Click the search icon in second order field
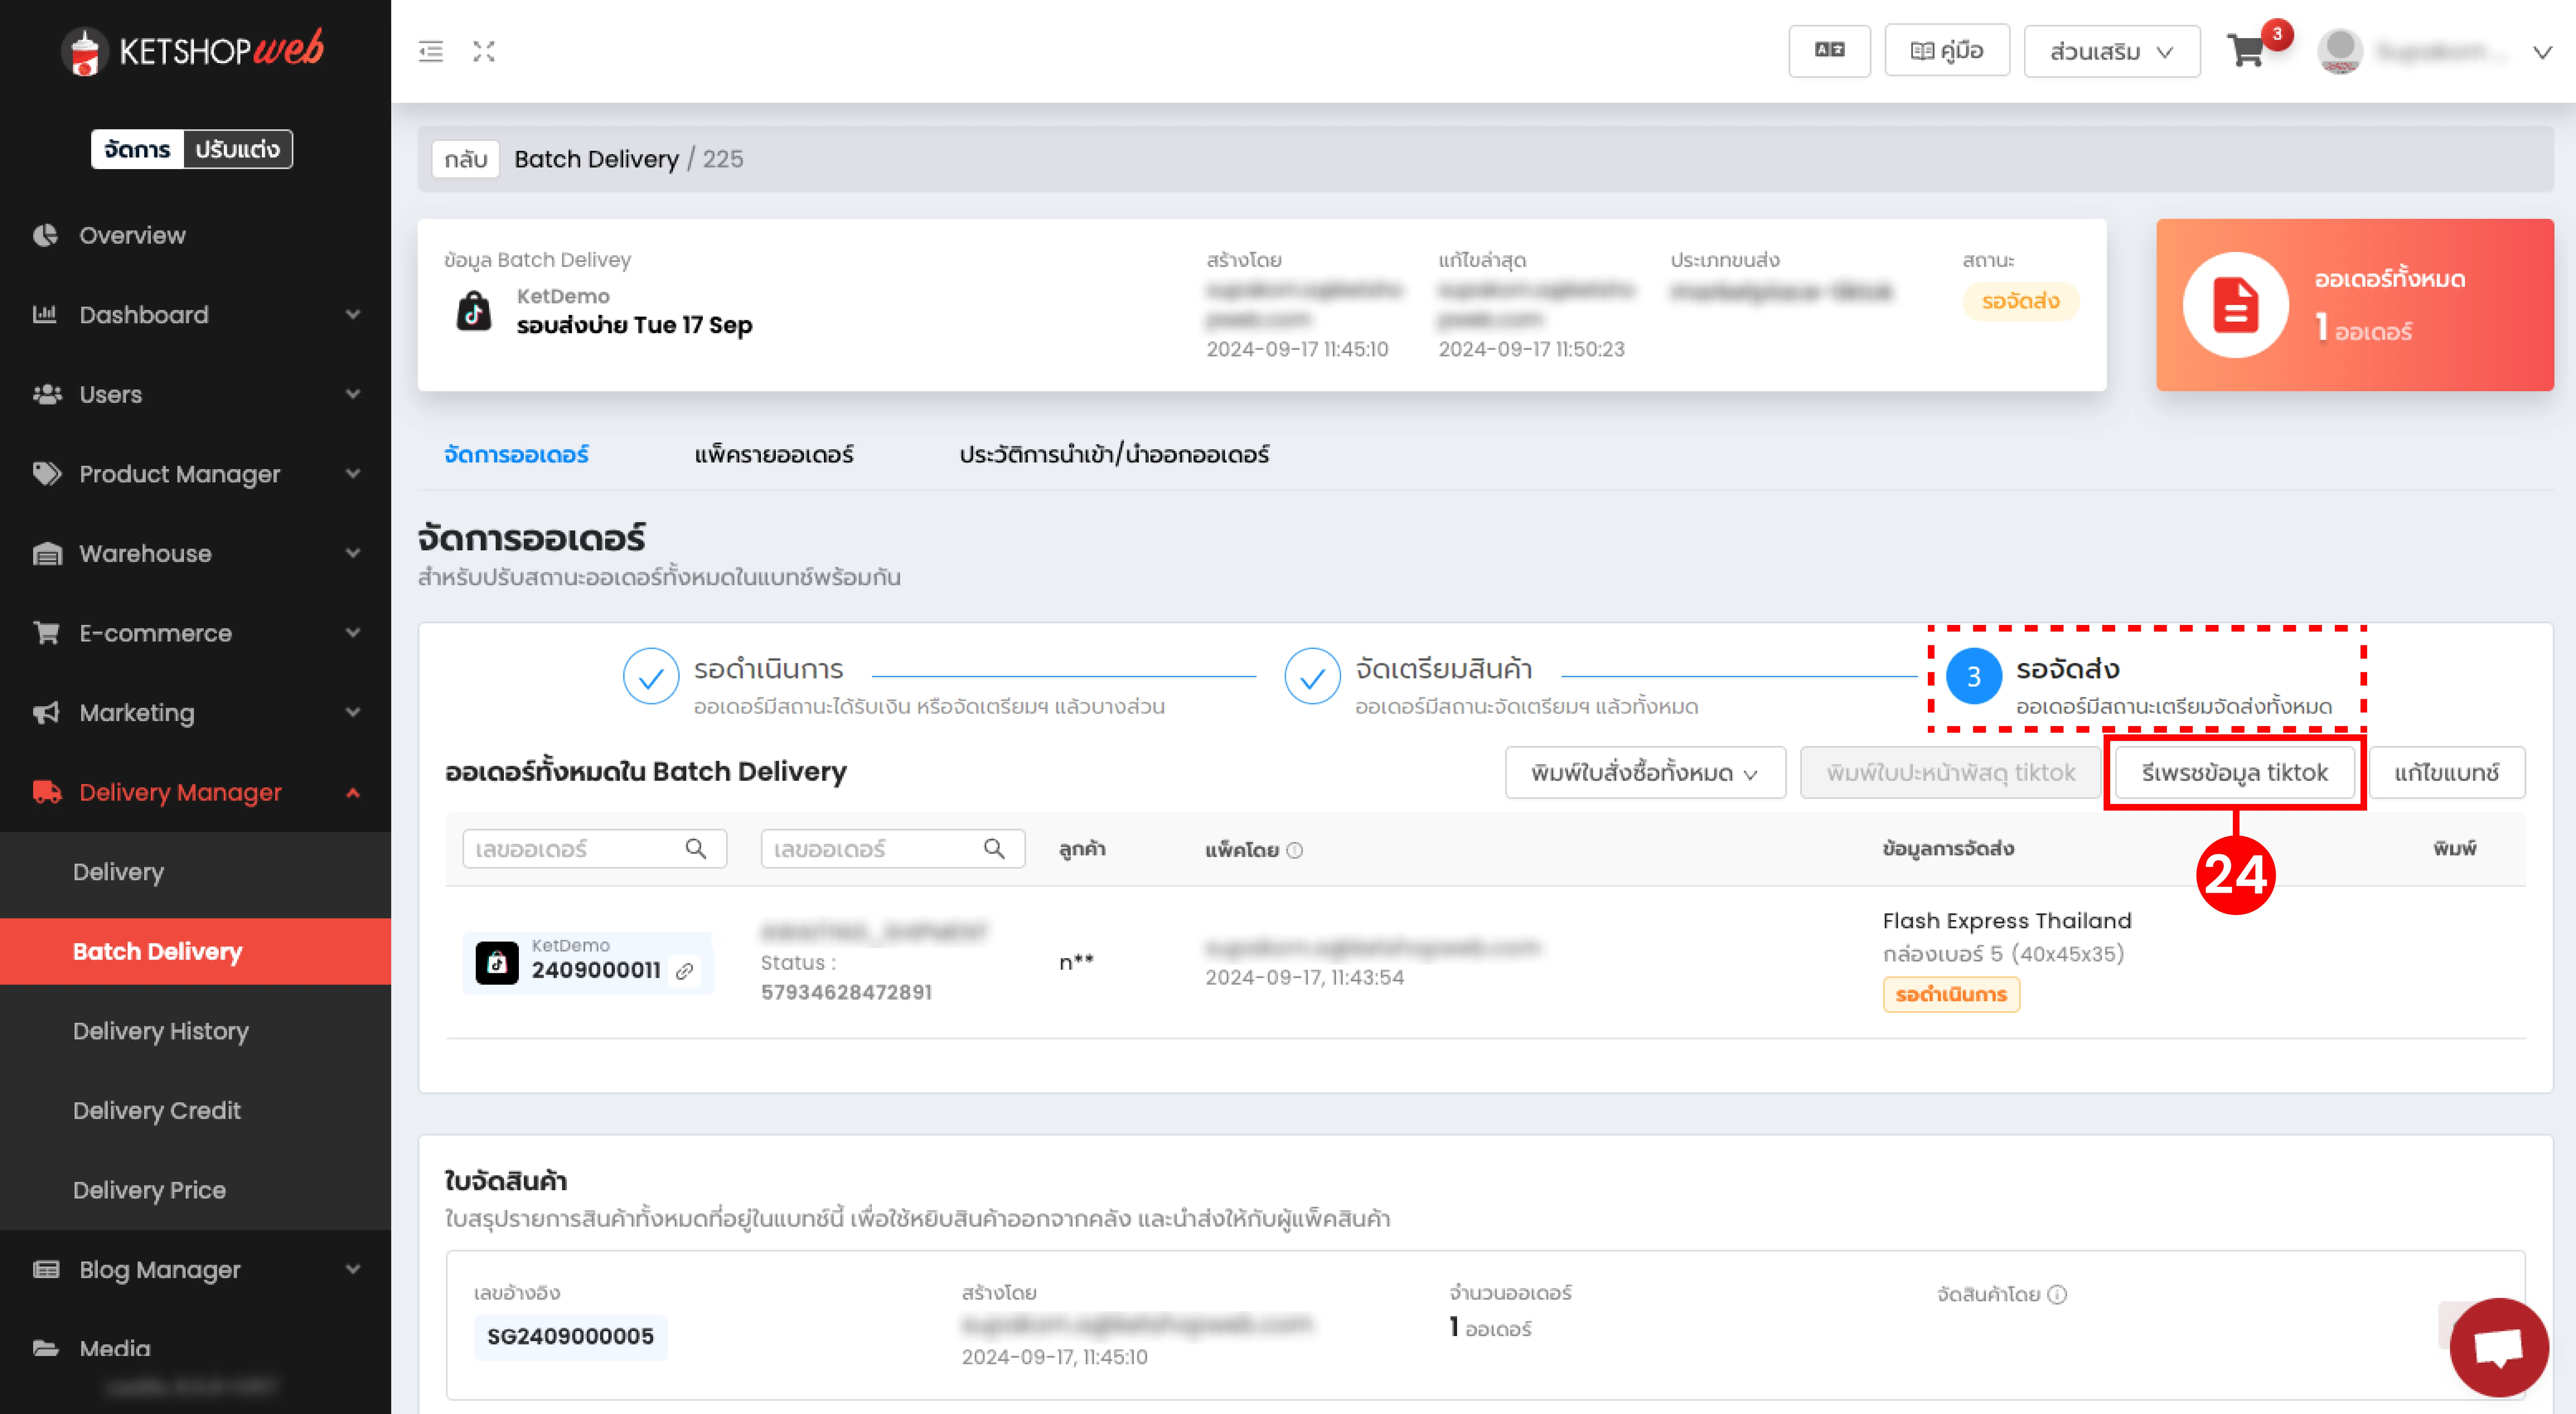Screen dimensions: 2576x1414 pyautogui.click(x=994, y=849)
